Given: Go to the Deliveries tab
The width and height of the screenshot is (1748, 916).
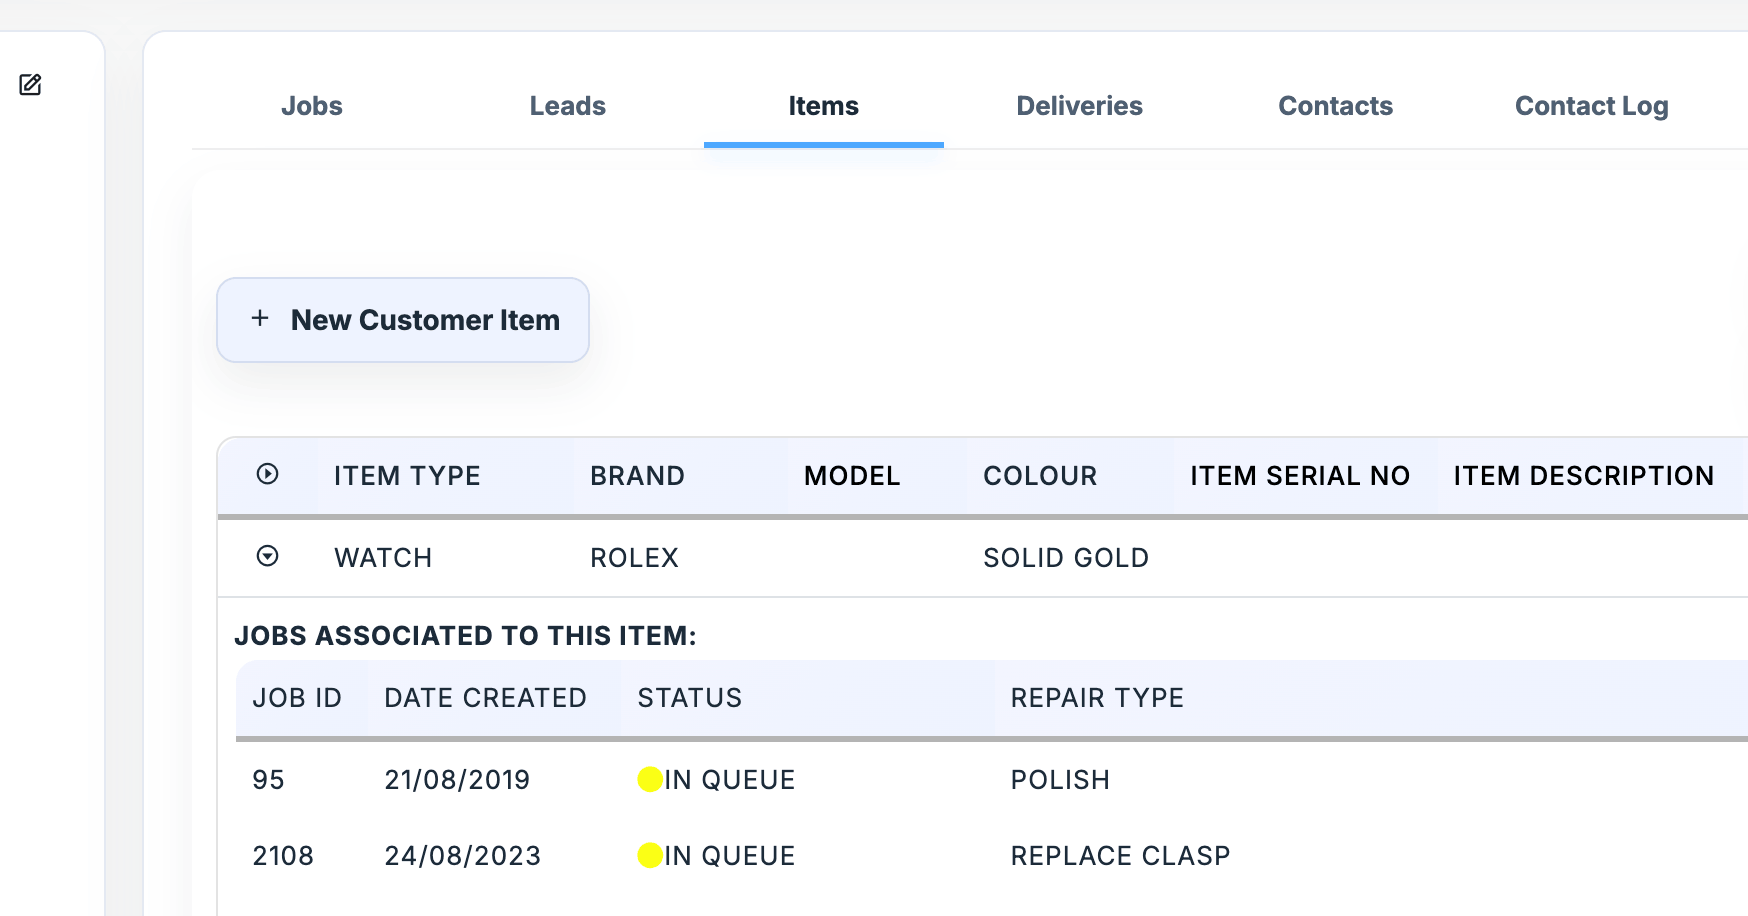Looking at the screenshot, I should pyautogui.click(x=1079, y=106).
